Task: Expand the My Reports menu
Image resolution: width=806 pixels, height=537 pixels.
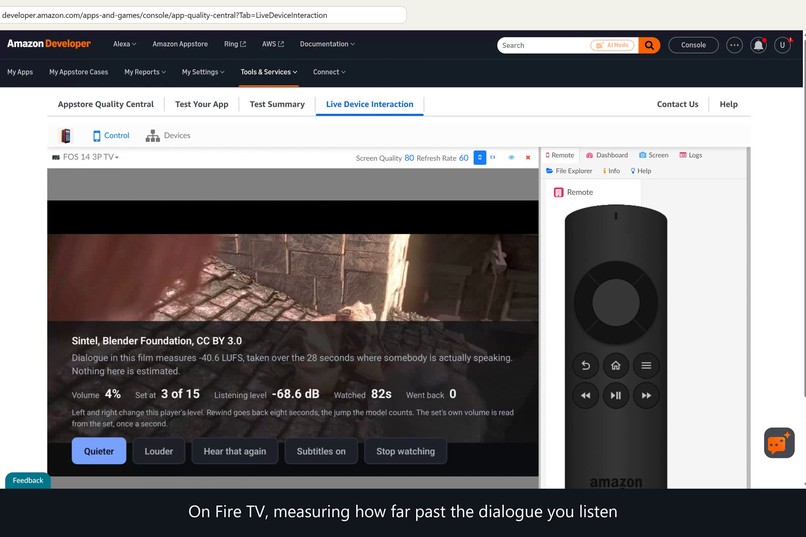Action: tap(145, 72)
